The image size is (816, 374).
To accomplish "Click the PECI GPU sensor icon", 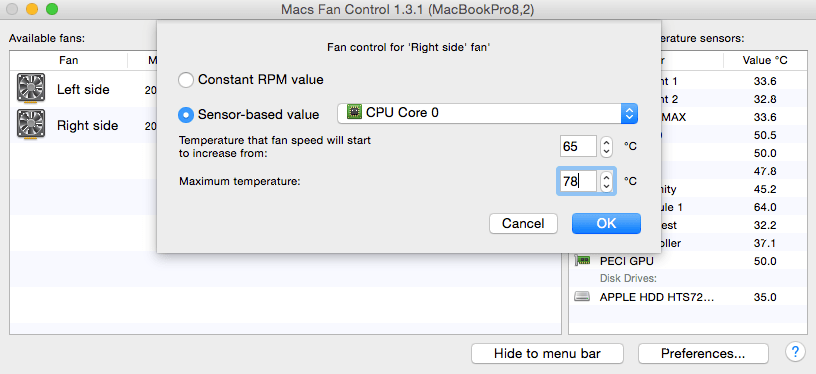I will (582, 261).
